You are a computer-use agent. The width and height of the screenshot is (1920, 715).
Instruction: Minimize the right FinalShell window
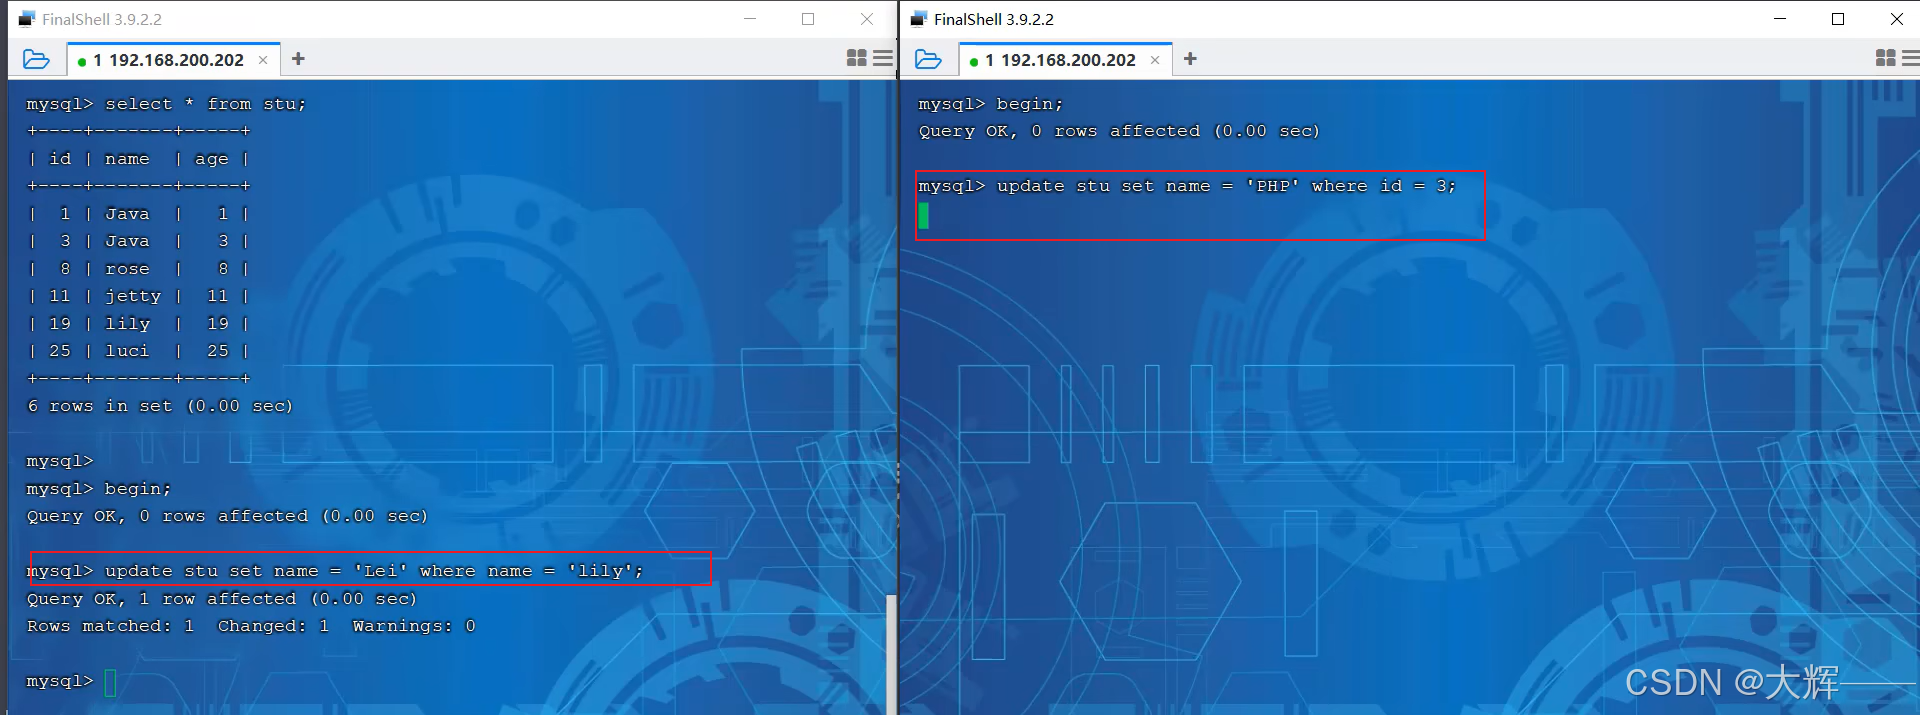pos(1780,19)
